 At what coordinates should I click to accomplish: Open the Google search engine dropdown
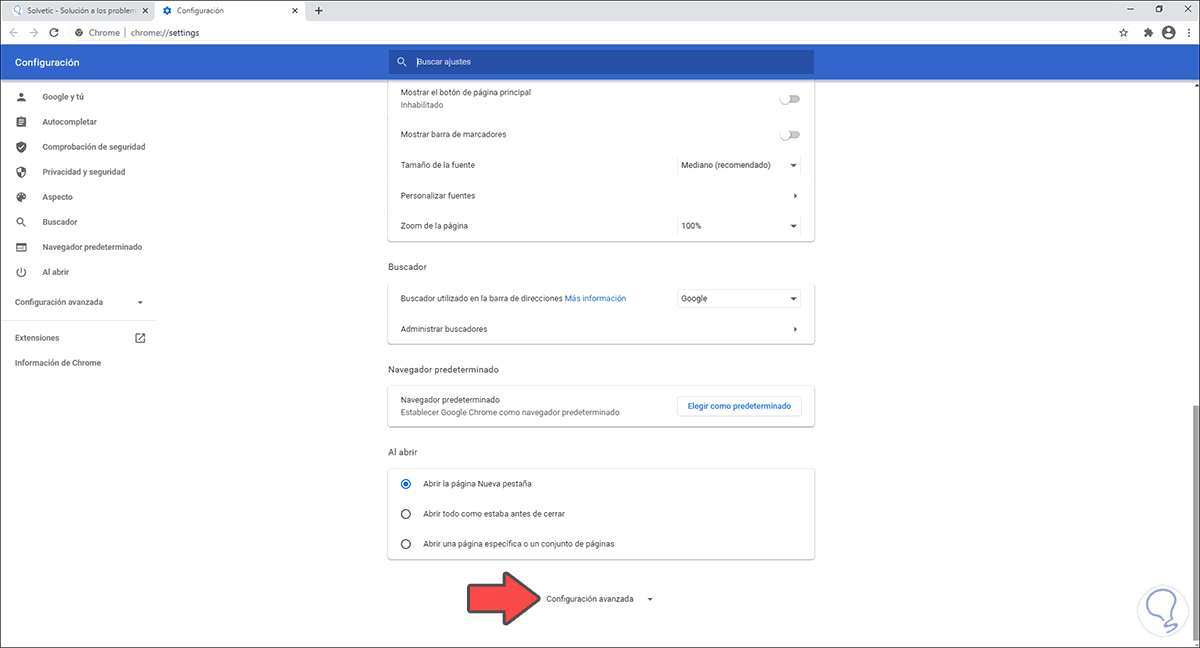(739, 298)
